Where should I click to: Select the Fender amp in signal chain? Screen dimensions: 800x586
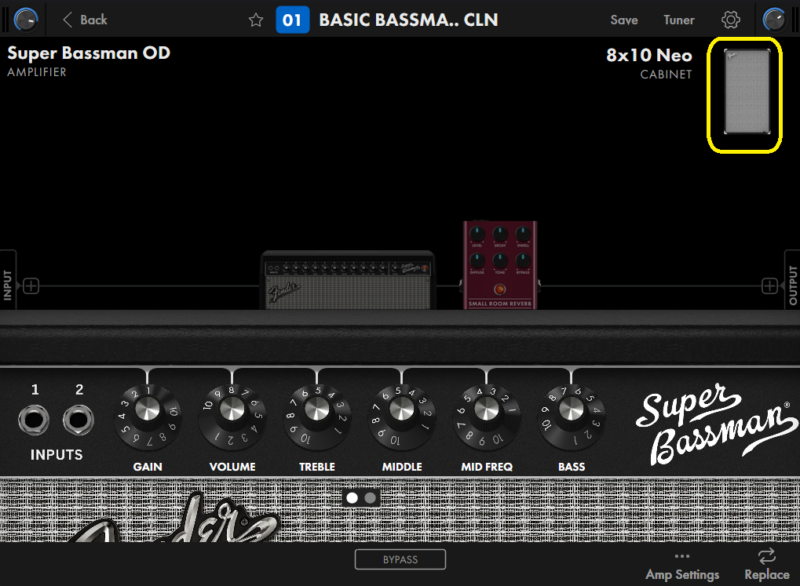pyautogui.click(x=347, y=279)
